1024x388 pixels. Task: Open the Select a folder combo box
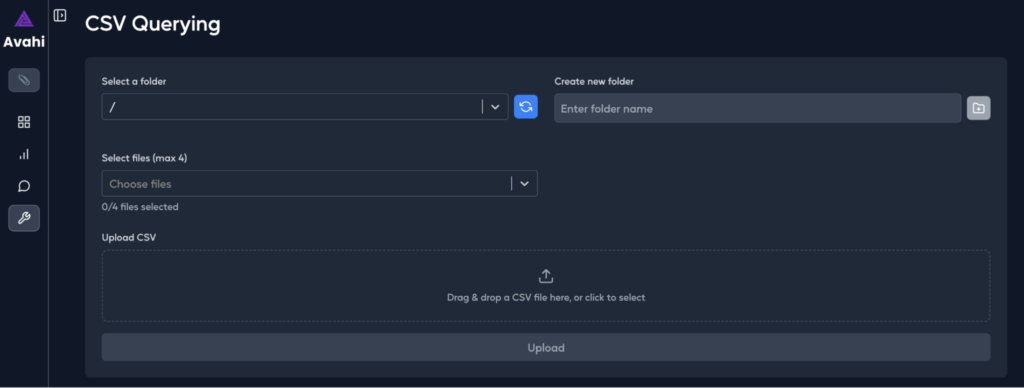point(305,106)
